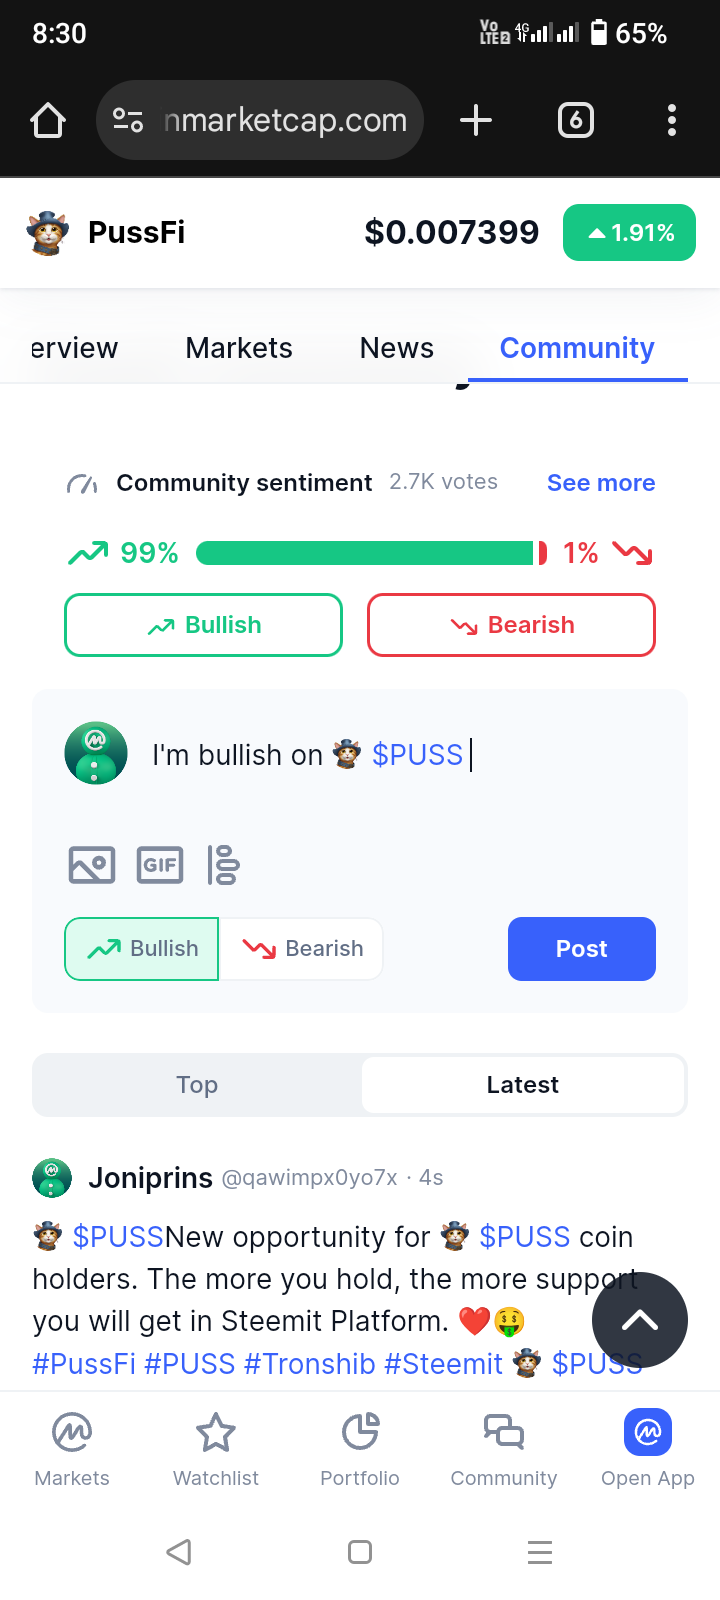
Task: Open Watchlist from the bottom navigation
Action: point(216,1450)
